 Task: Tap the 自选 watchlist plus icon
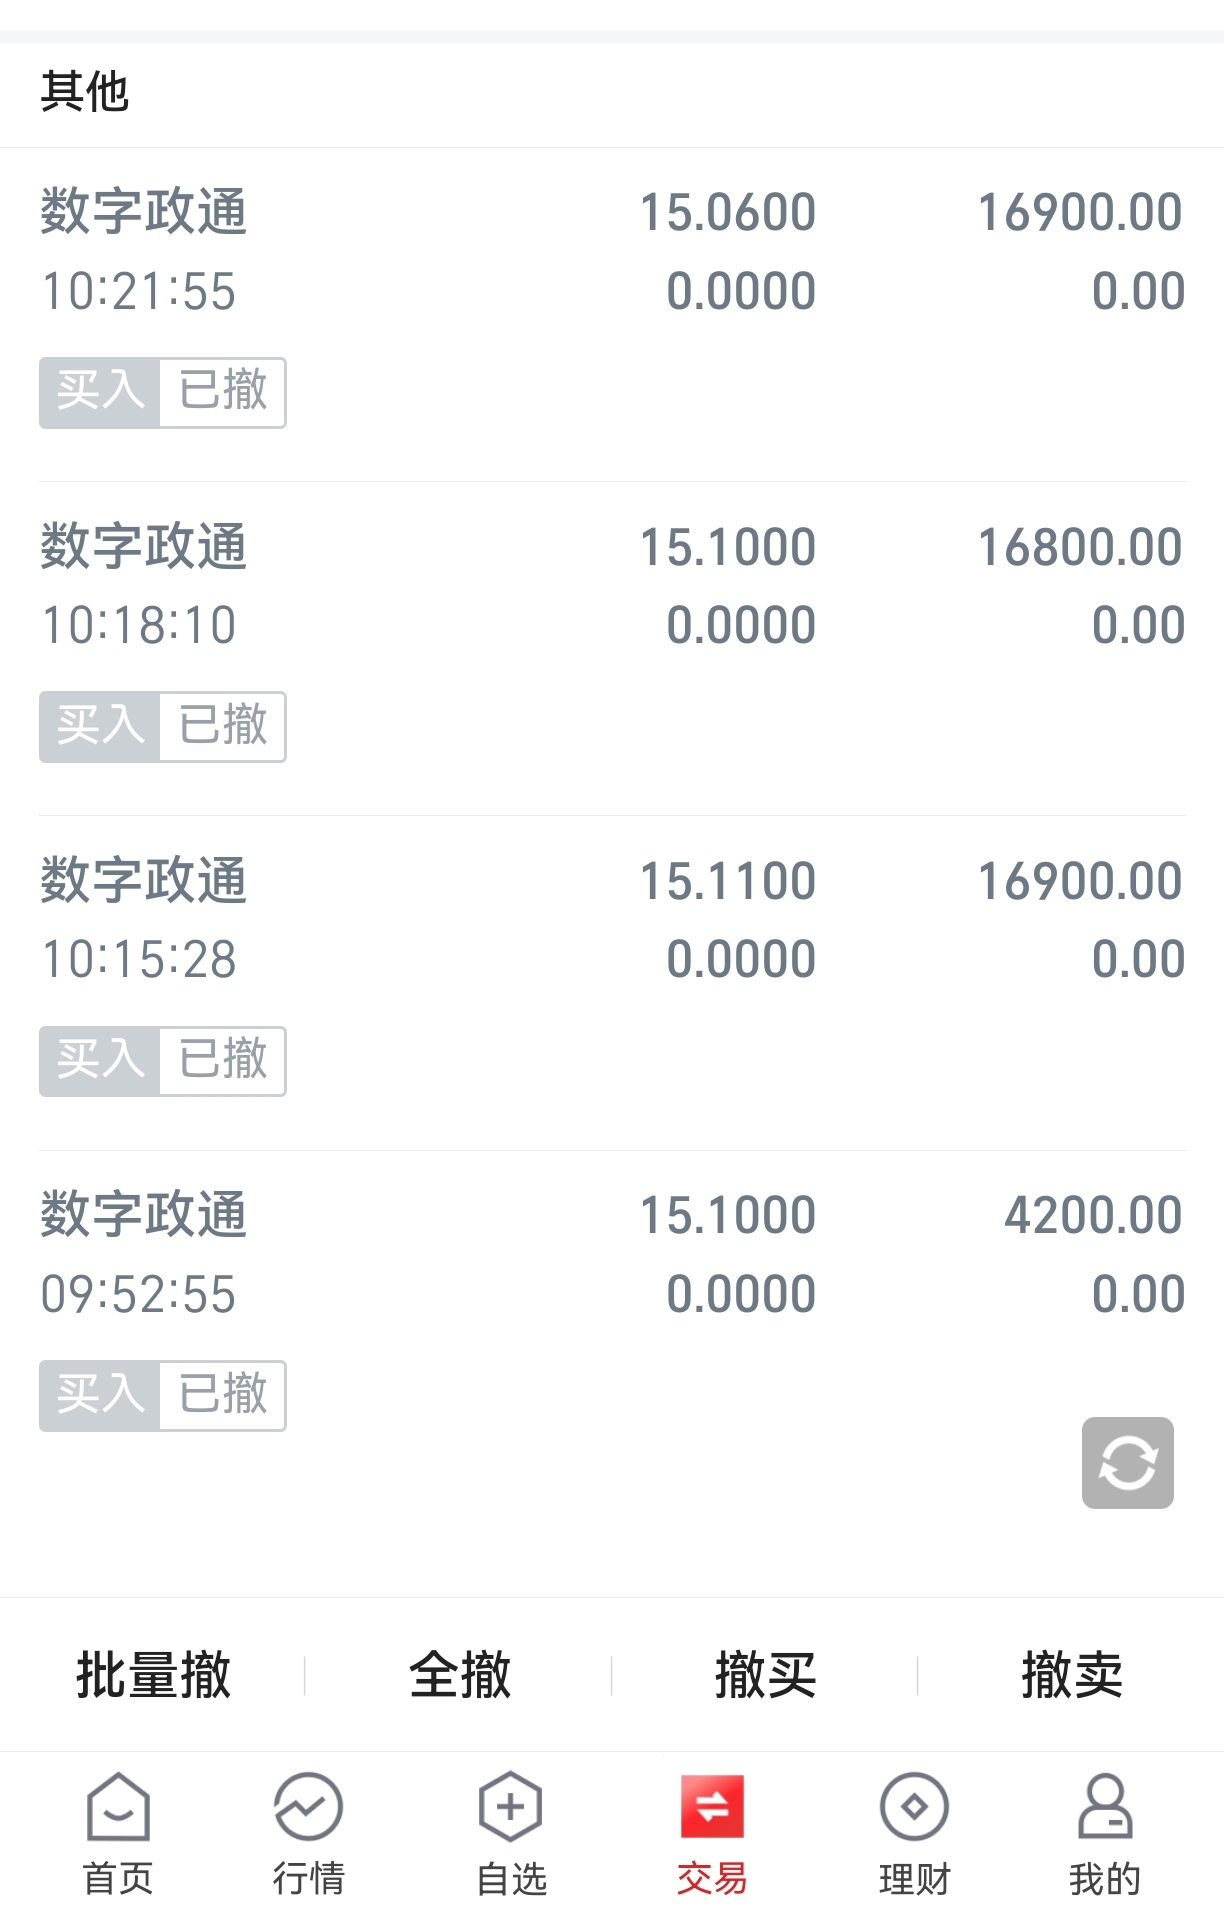click(511, 1808)
